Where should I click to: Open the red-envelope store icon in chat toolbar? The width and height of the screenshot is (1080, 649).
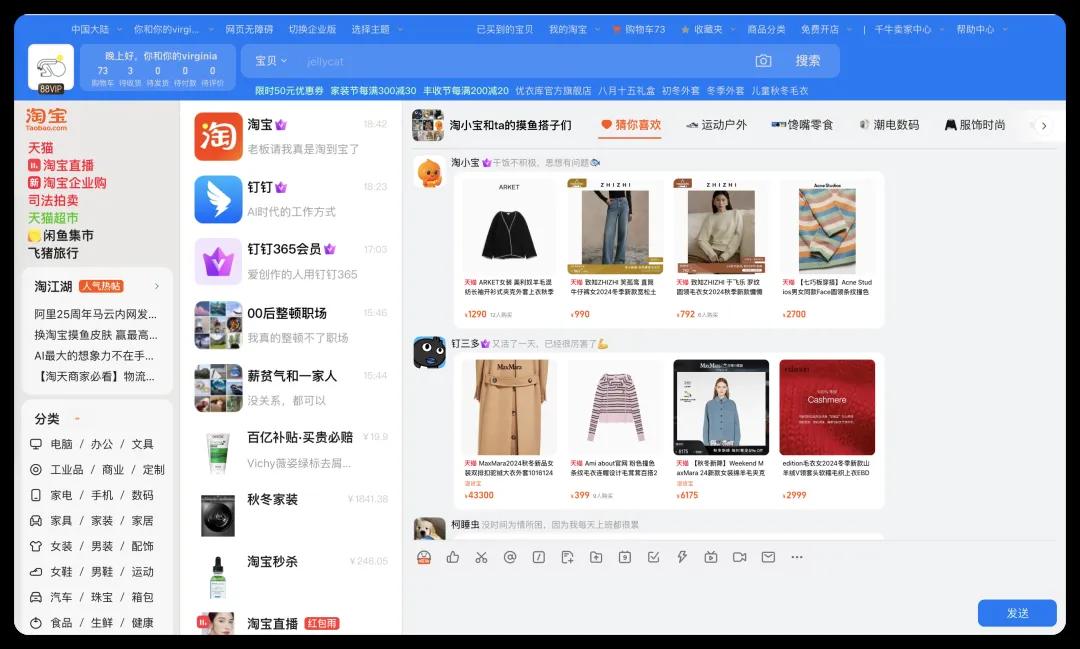tap(424, 557)
